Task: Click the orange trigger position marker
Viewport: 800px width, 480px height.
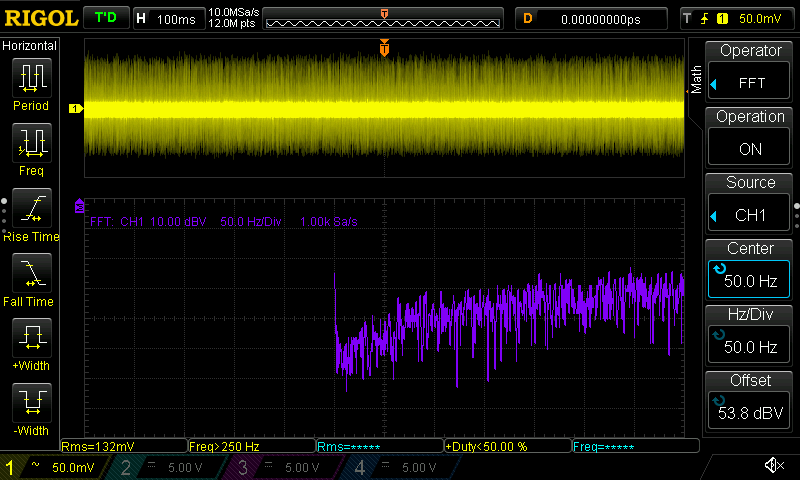Action: 384,48
